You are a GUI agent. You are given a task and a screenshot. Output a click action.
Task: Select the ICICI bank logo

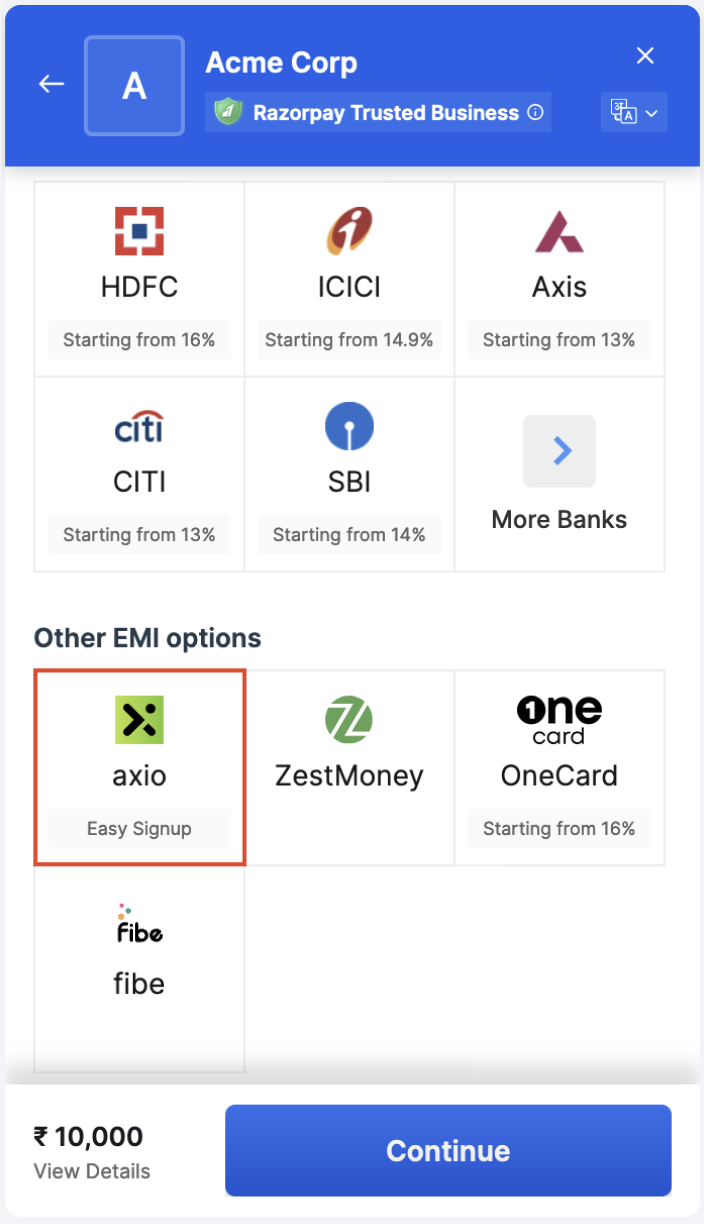[x=349, y=230]
